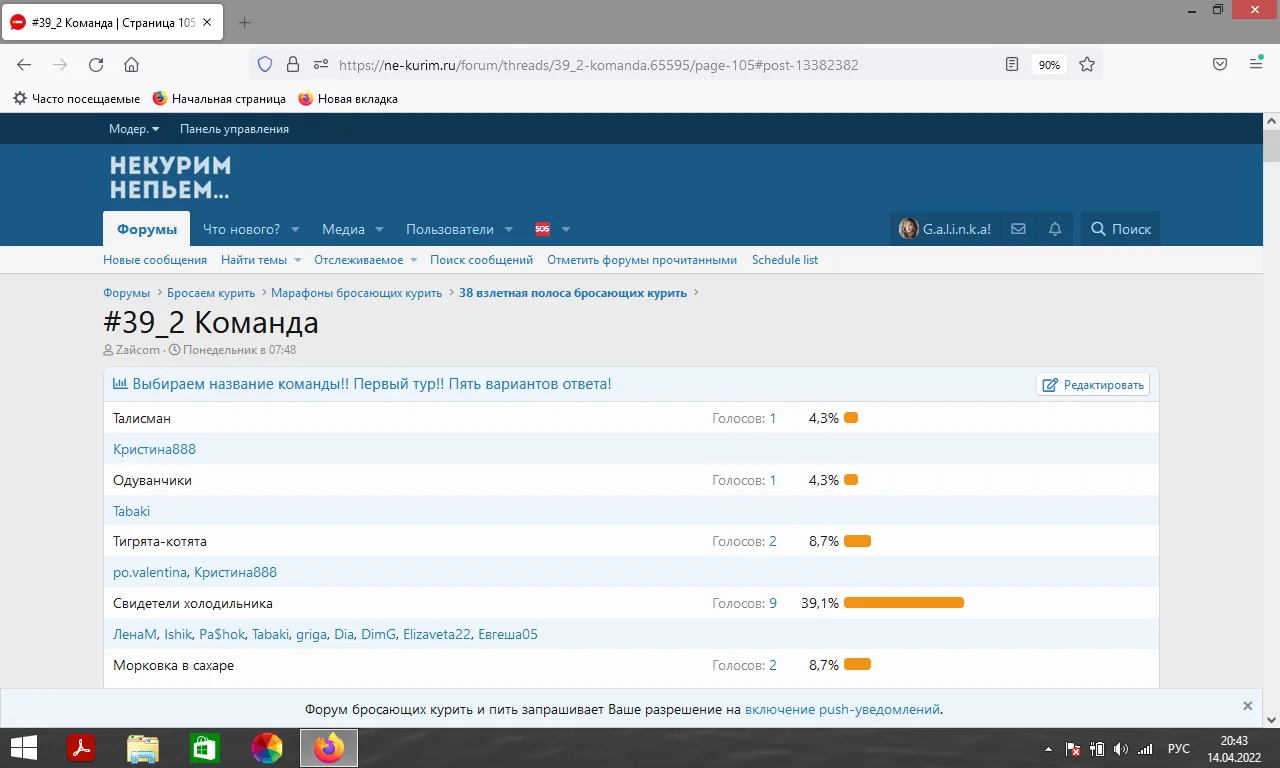The image size is (1280, 768).
Task: Click the НЕКУРИМ НЕПЬЕМ forum logo
Action: [x=170, y=177]
